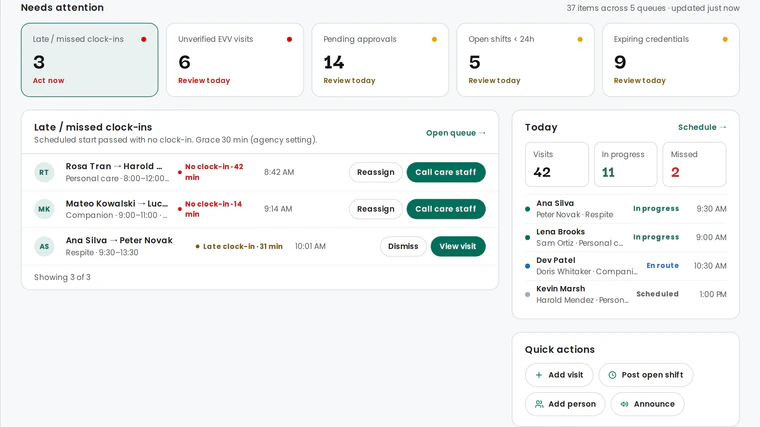Call care staff for Mateo Kowalski

446,209
